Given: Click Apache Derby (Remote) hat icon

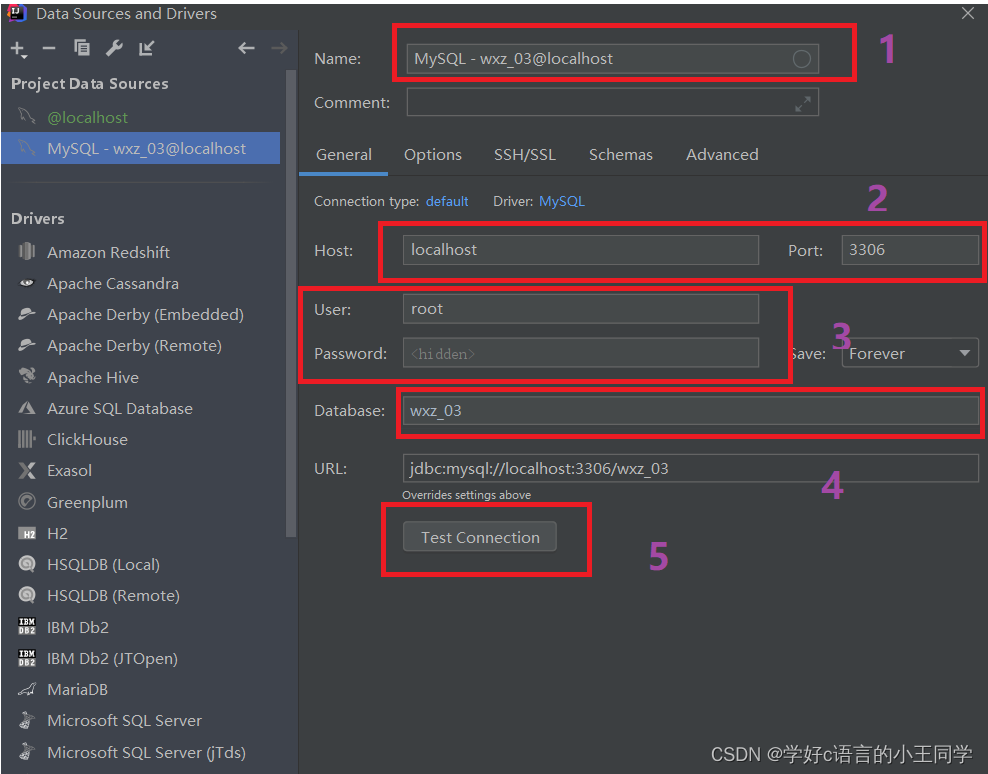Looking at the screenshot, I should coord(26,345).
